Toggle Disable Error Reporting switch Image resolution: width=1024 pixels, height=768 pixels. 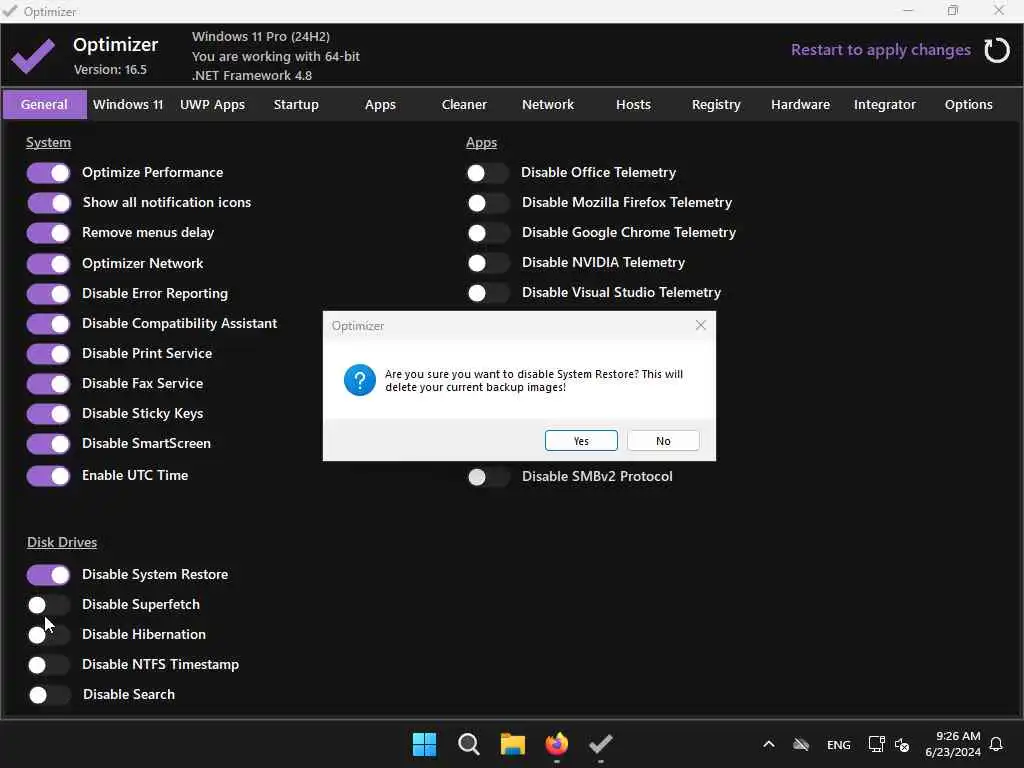coord(48,294)
